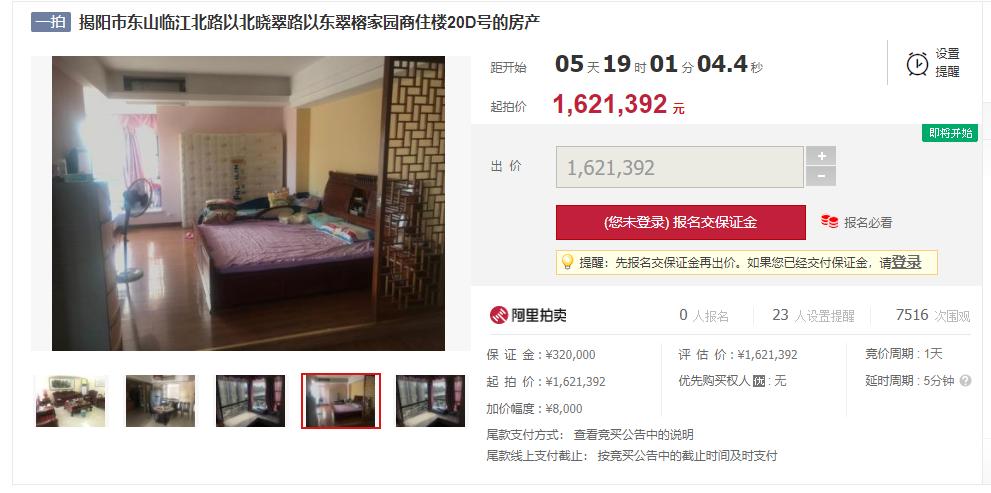Click the alarm clock reminder icon
991x493 pixels.
click(917, 64)
